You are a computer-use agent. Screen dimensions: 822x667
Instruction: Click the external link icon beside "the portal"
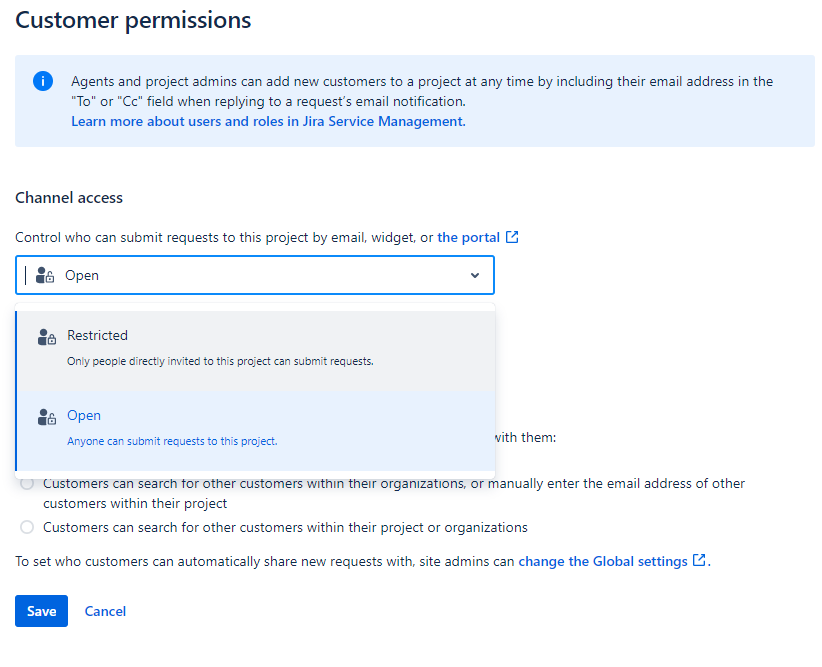click(512, 237)
